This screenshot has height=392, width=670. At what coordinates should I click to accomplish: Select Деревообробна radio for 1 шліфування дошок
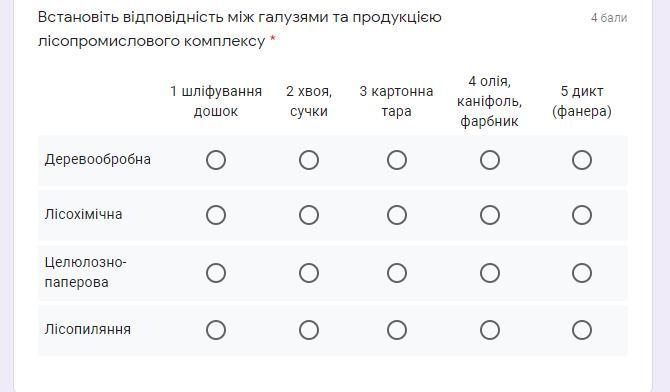[216, 160]
